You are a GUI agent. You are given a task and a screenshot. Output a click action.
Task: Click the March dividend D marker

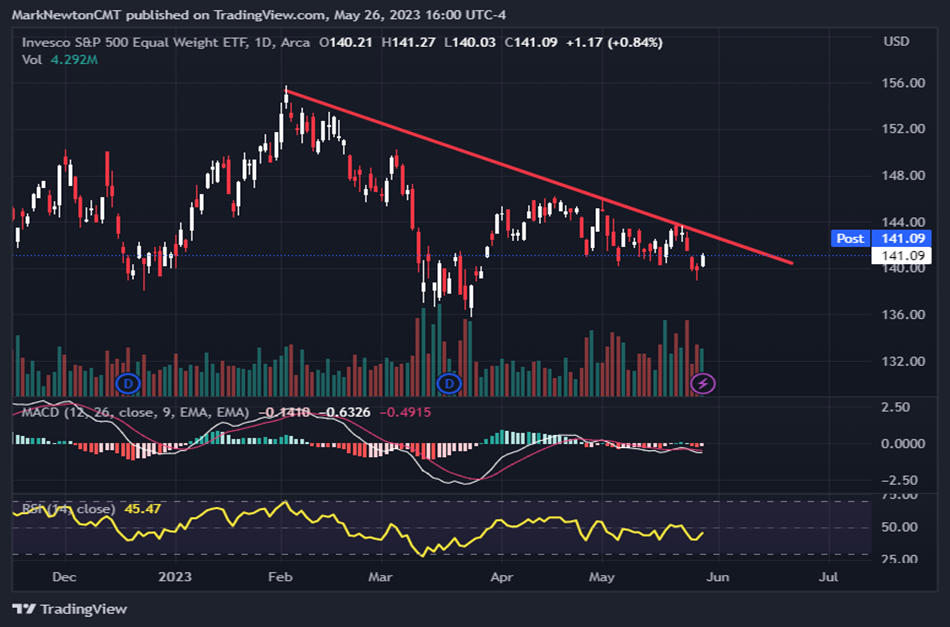(x=449, y=383)
